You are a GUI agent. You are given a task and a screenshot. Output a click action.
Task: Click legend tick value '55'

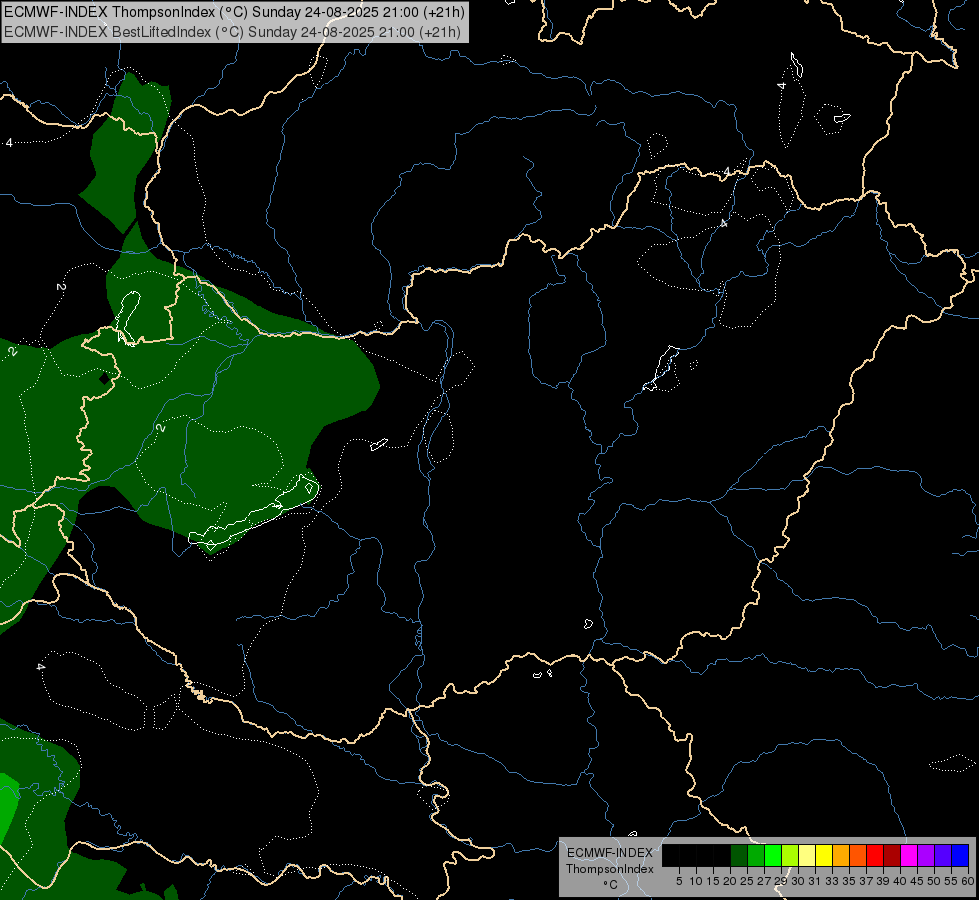click(951, 881)
